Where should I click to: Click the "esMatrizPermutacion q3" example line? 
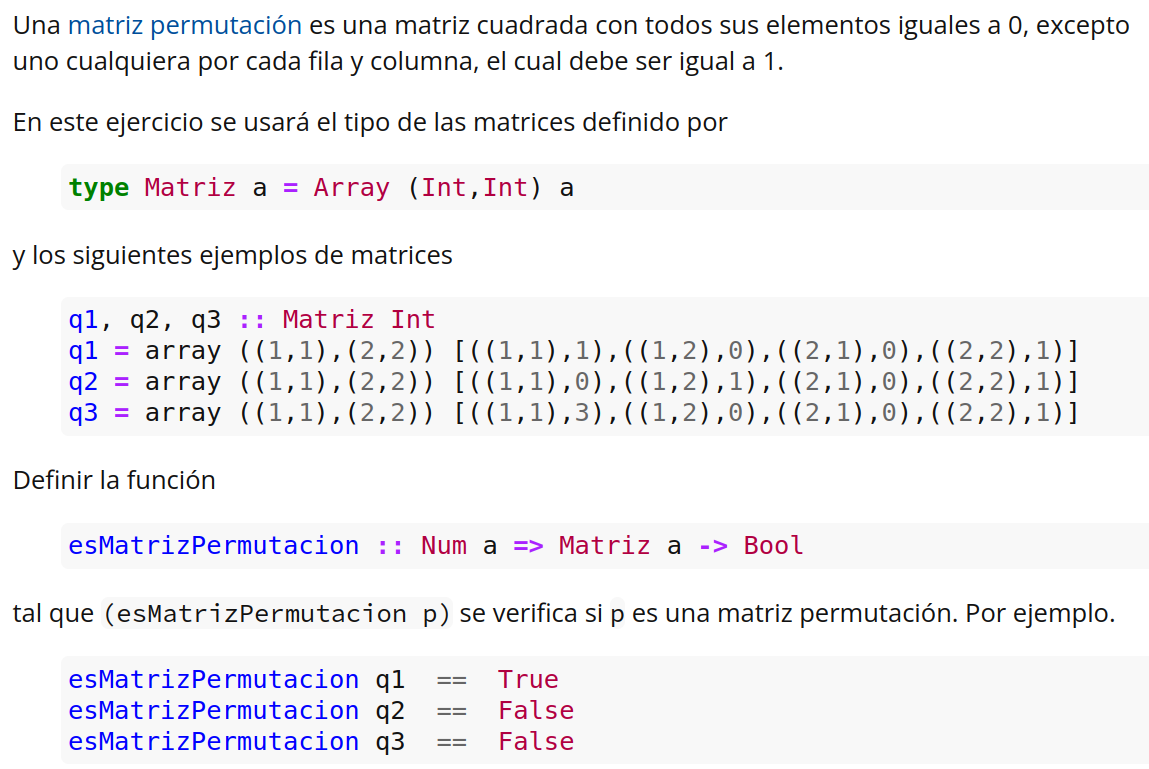tap(236, 742)
